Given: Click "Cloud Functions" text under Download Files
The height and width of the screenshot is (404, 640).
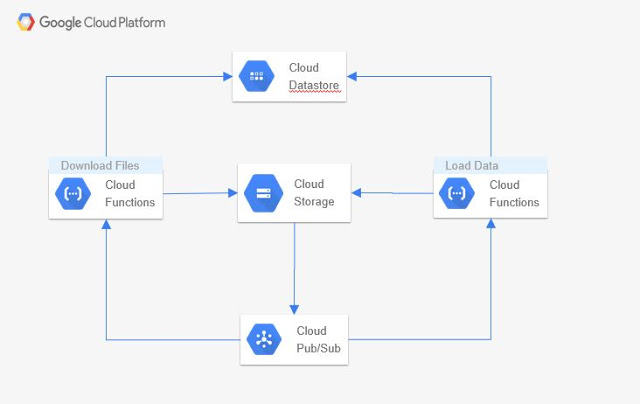Looking at the screenshot, I should point(130,193).
